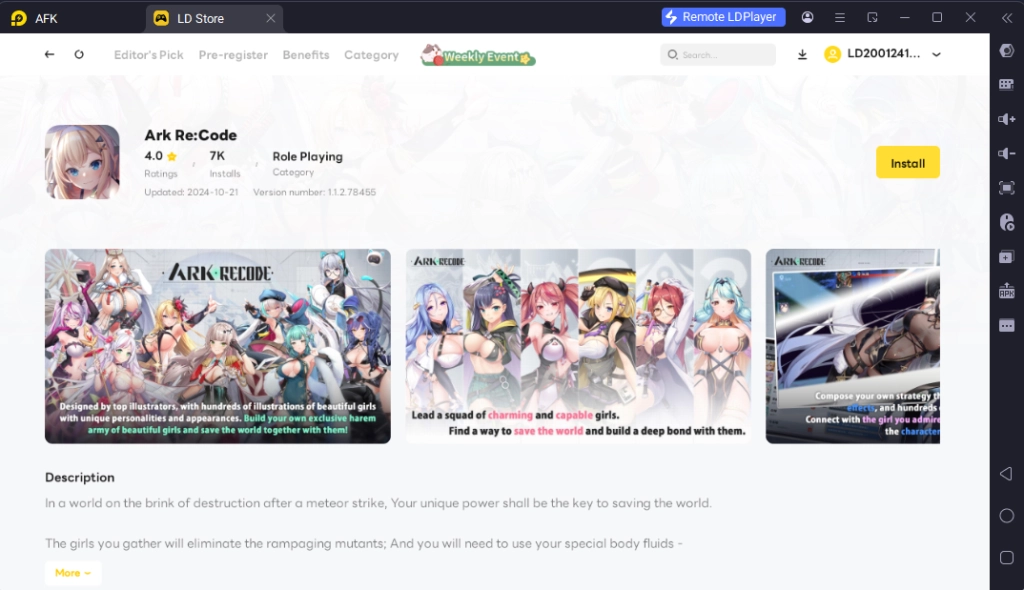Screen dimensions: 1024x590
Task: Click the Remote LDPlayer button
Action: pyautogui.click(x=723, y=17)
